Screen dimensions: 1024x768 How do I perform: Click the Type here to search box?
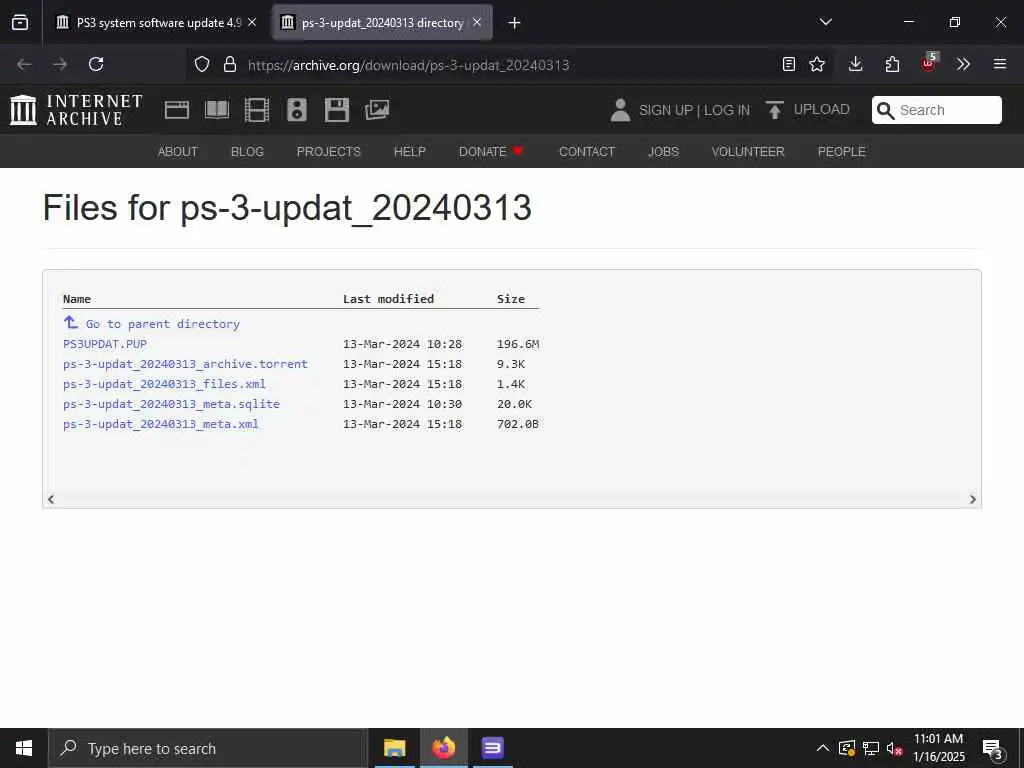pyautogui.click(x=208, y=748)
